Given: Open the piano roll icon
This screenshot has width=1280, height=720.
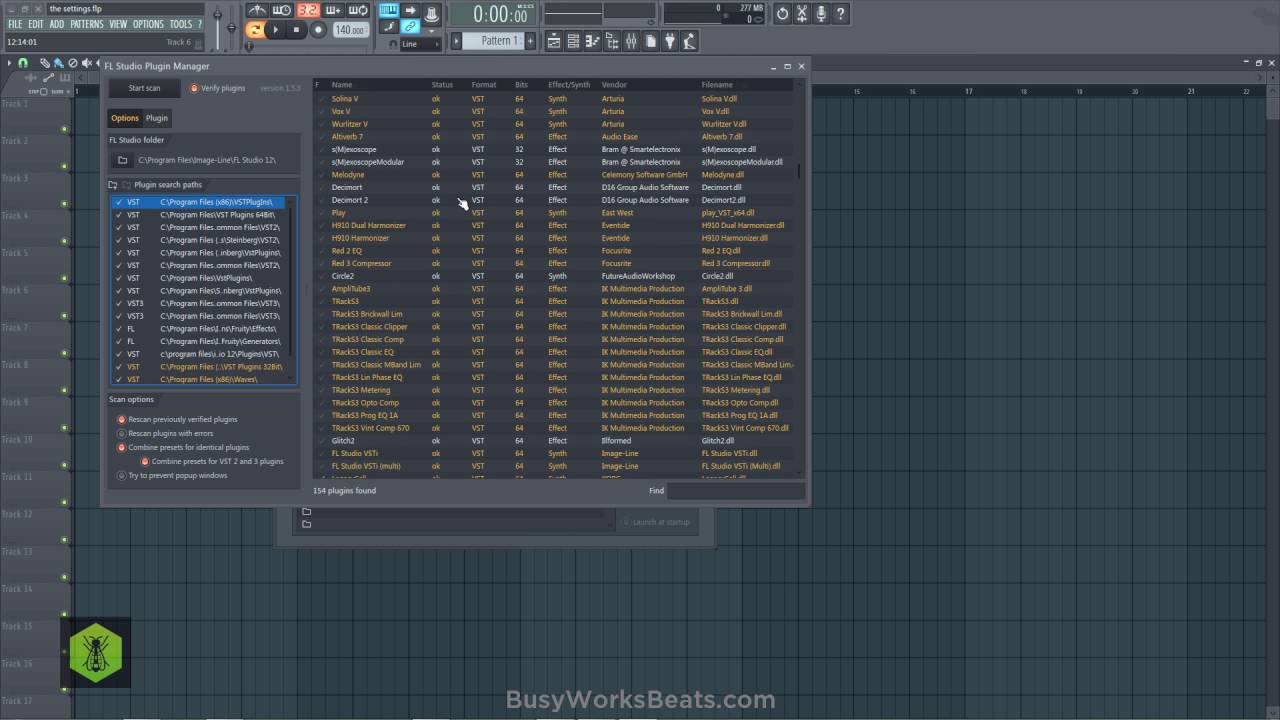Looking at the screenshot, I should (592, 41).
